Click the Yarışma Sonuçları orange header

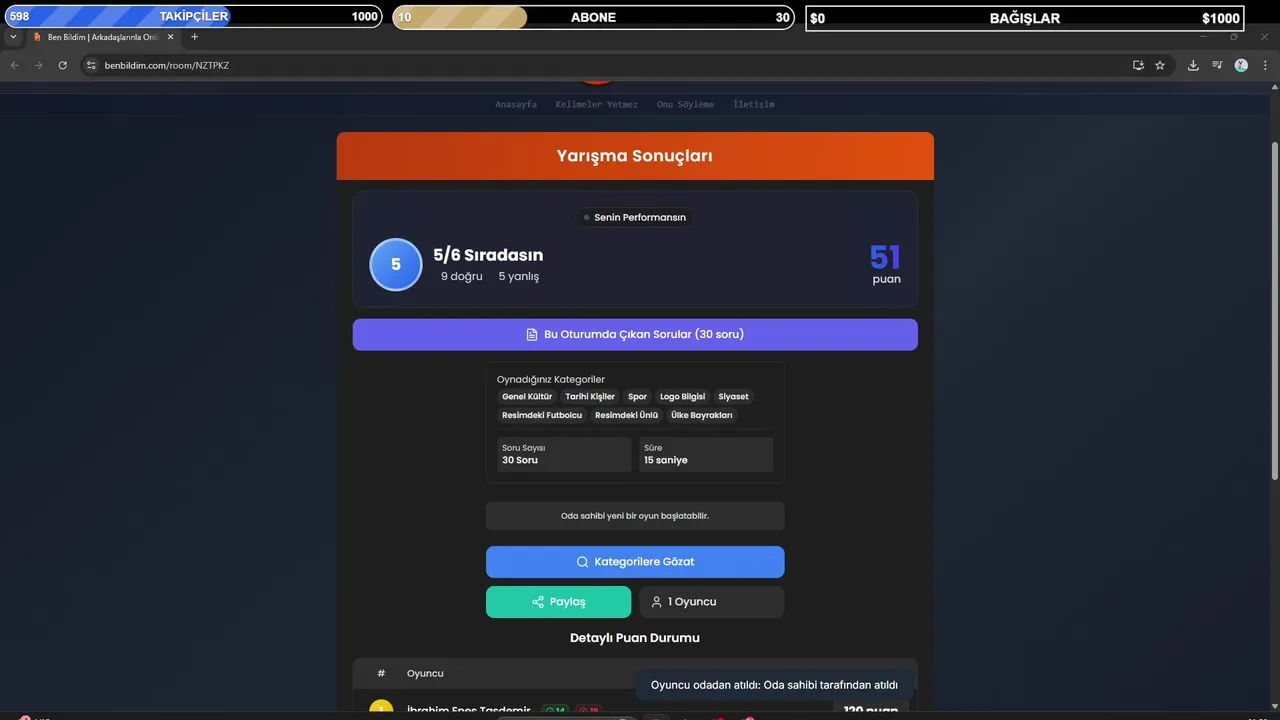pos(635,156)
